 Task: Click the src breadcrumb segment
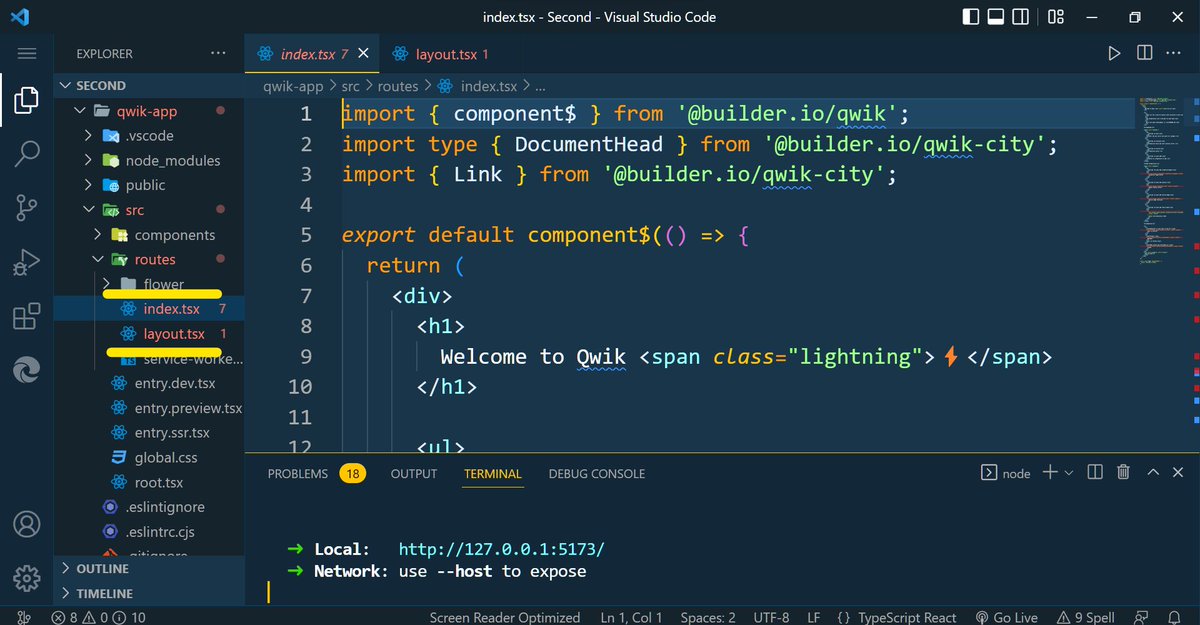coord(350,86)
